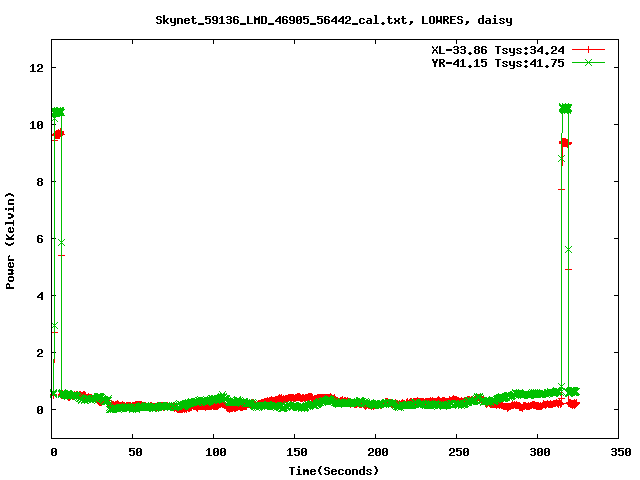Click the x-axis tick label 50
The image size is (640, 480).
point(135,452)
